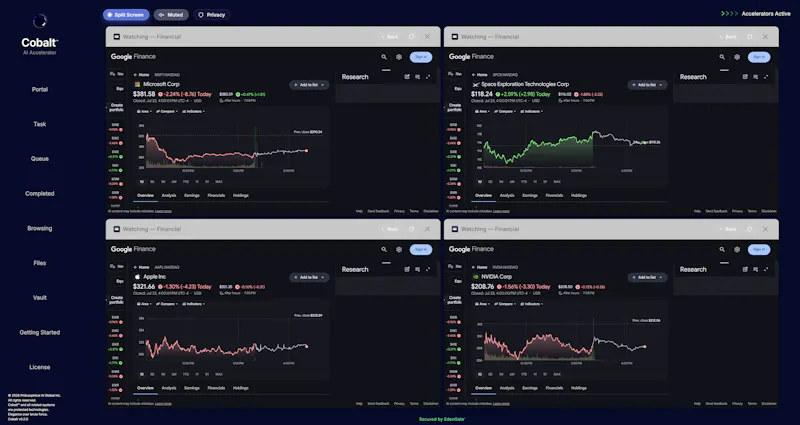Open Vault in Cobalt sidebar
This screenshot has height=425, width=800.
(x=40, y=297)
